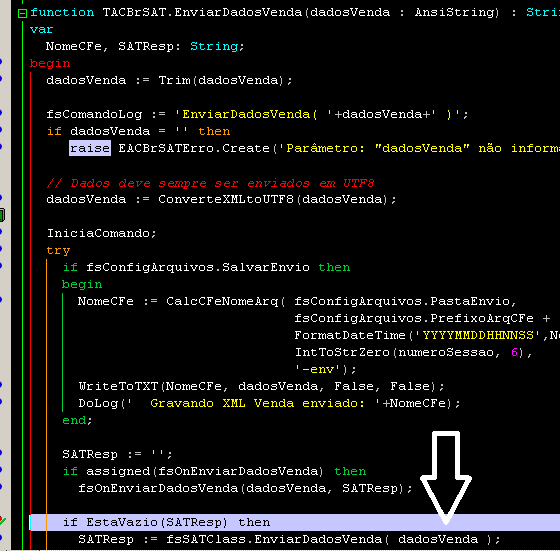The height and width of the screenshot is (551, 560).
Task: Click the WriteToTXT call line
Action: coord(261,386)
